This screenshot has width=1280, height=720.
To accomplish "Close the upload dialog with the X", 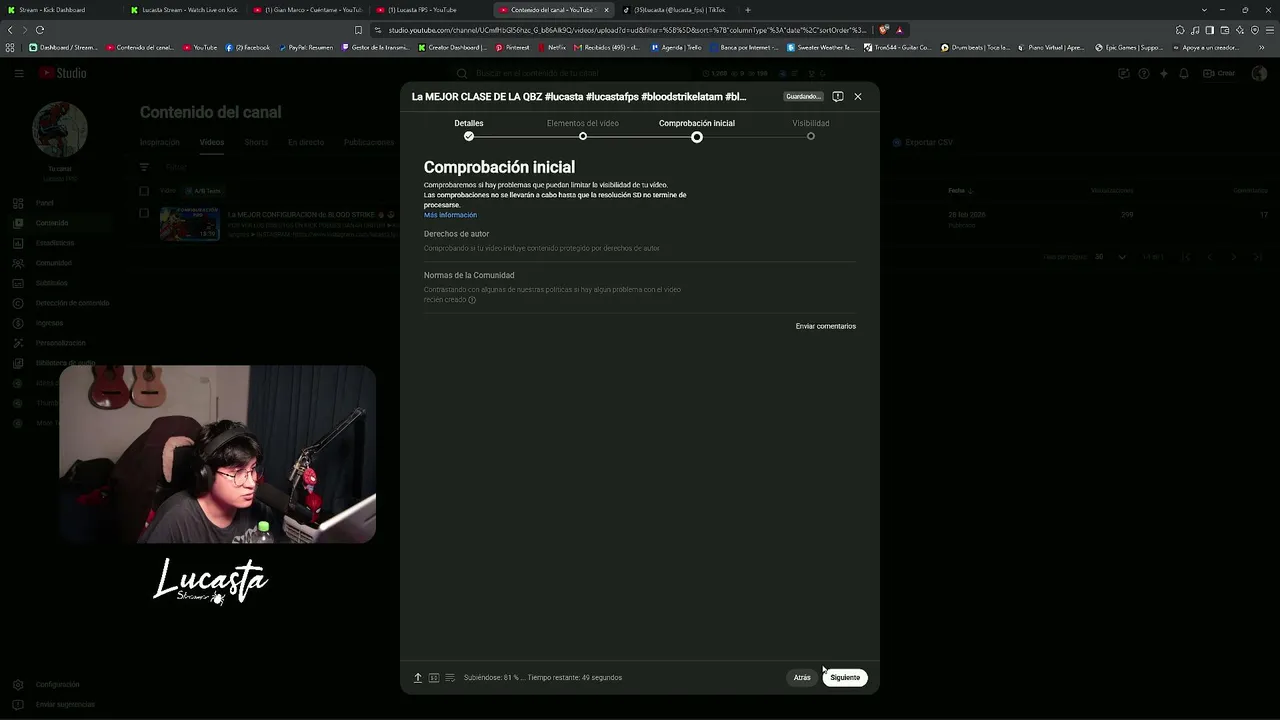I will pyautogui.click(x=857, y=96).
